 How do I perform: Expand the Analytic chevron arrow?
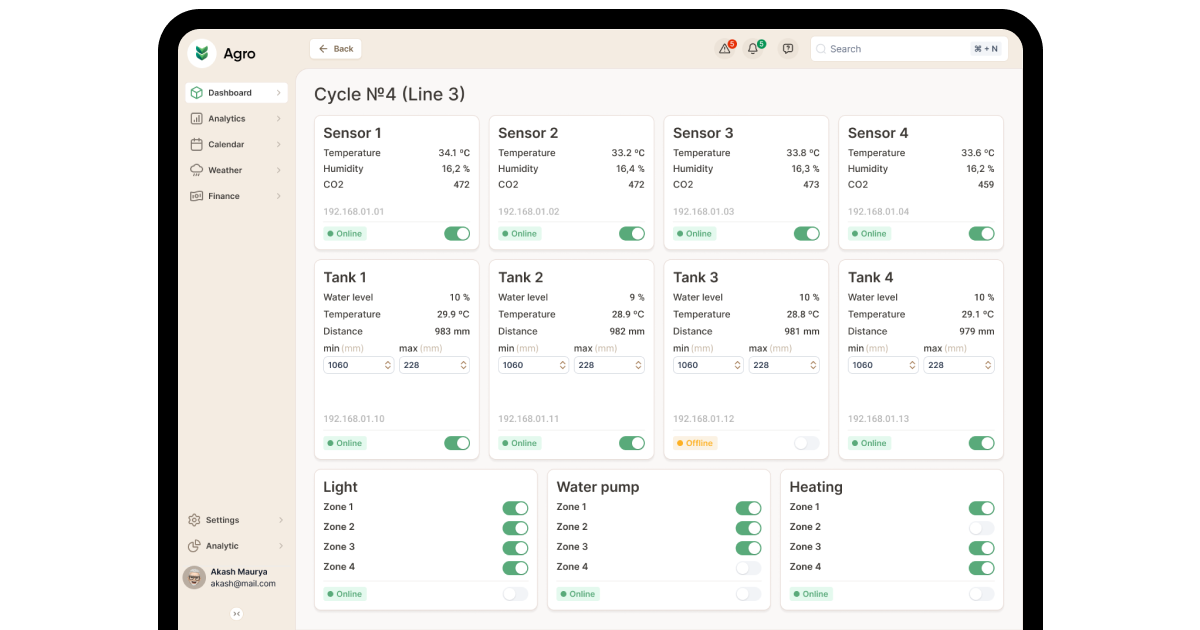(280, 546)
